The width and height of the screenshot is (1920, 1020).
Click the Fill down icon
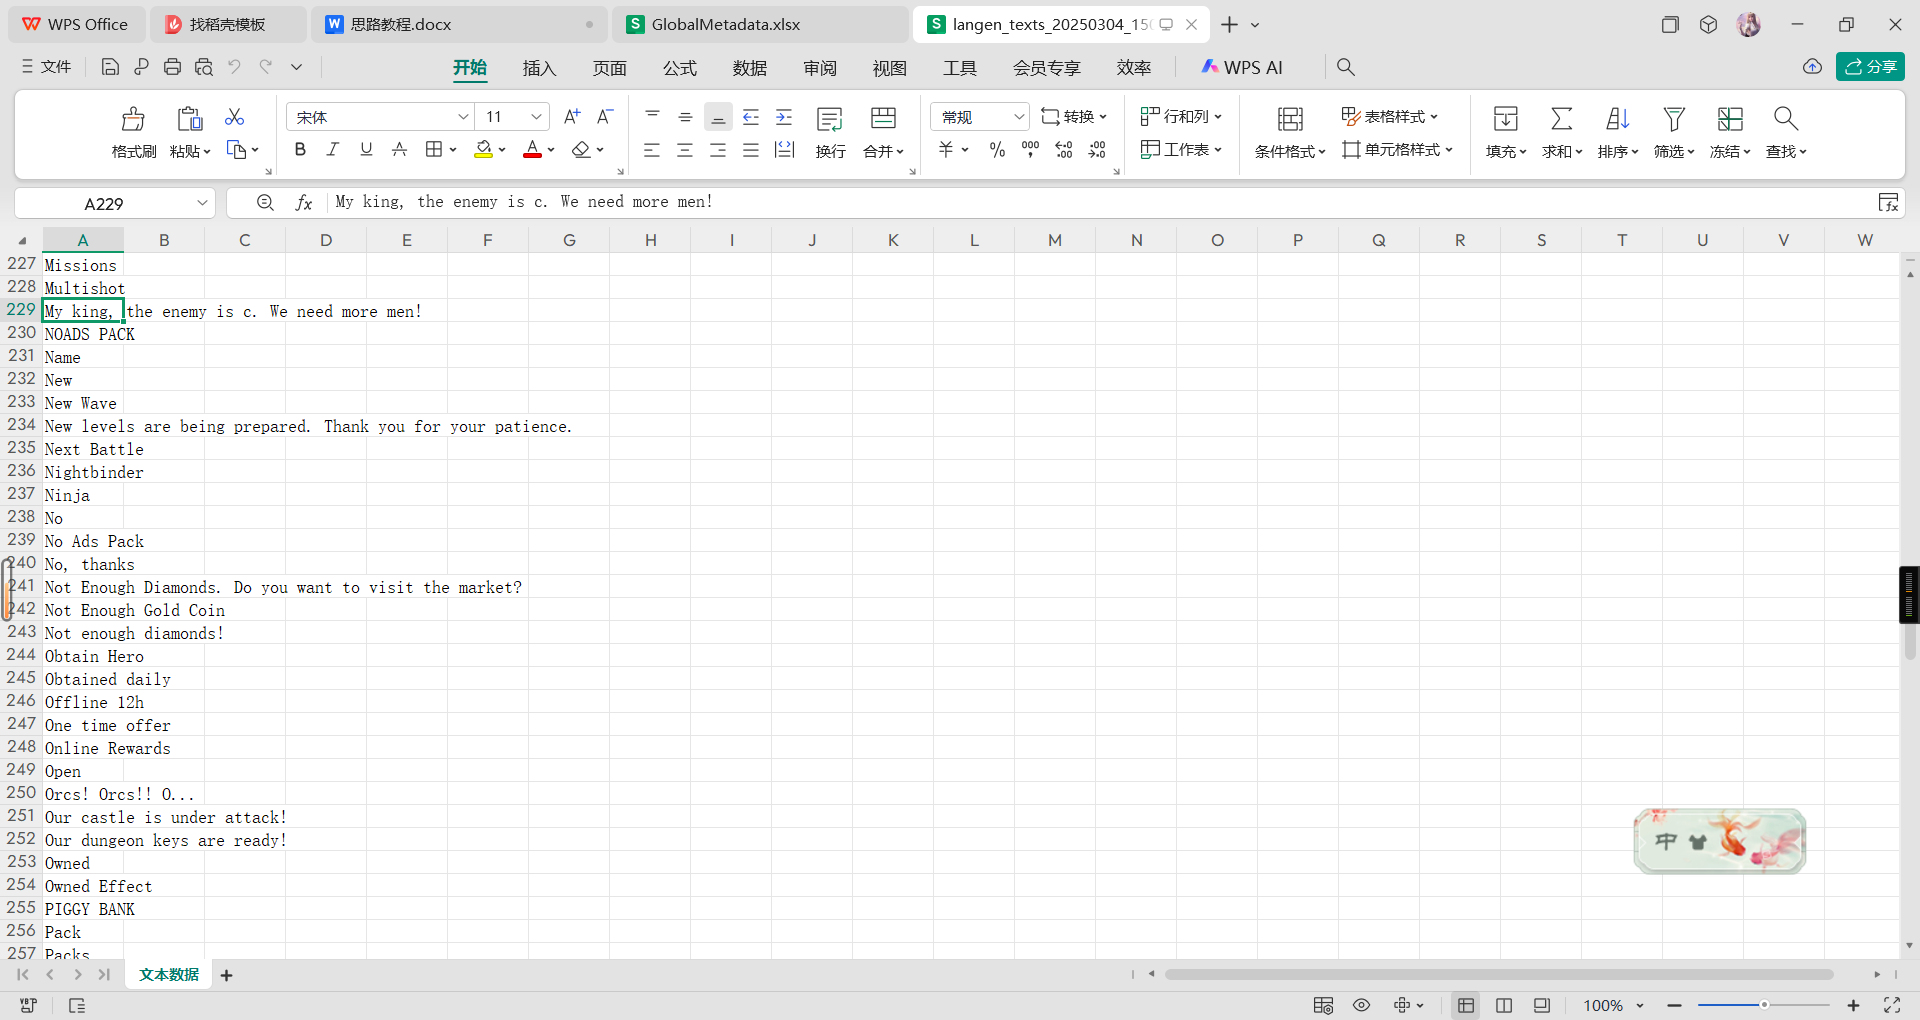pyautogui.click(x=1506, y=119)
